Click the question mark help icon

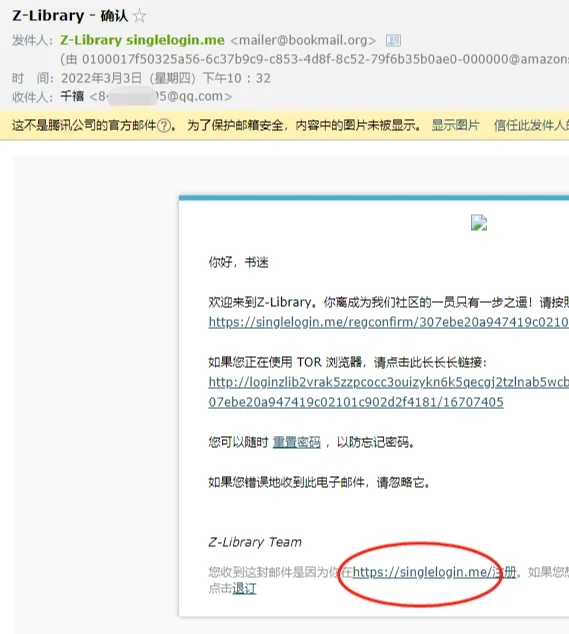point(163,126)
